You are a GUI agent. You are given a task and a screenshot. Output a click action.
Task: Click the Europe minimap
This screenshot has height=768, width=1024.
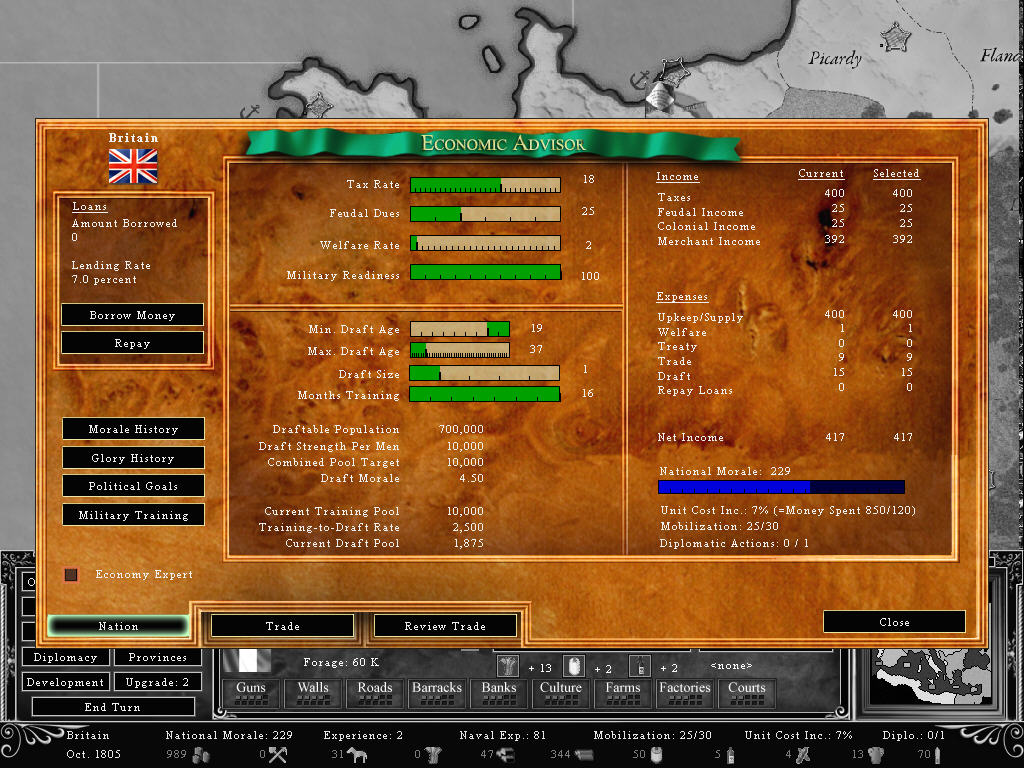933,677
